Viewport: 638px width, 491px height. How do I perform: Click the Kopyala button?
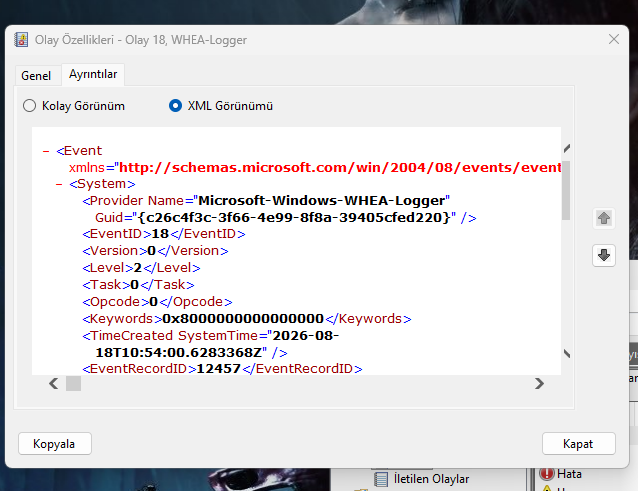click(x=55, y=443)
